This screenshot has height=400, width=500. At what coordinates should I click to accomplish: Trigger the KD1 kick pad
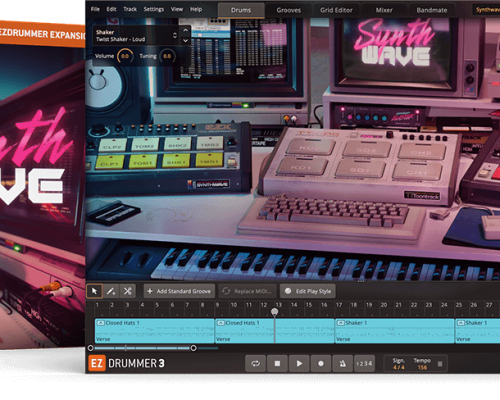pos(302,166)
